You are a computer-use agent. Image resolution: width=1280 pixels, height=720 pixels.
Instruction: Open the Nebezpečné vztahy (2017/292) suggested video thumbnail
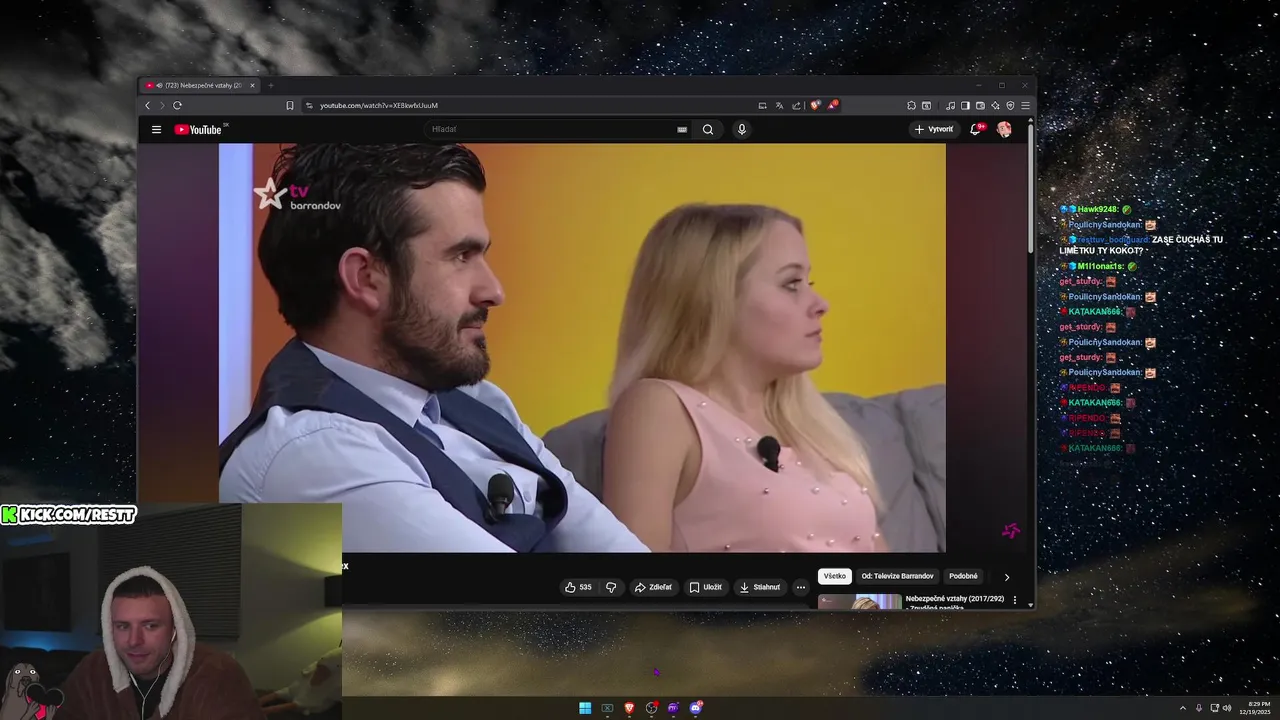coord(860,601)
